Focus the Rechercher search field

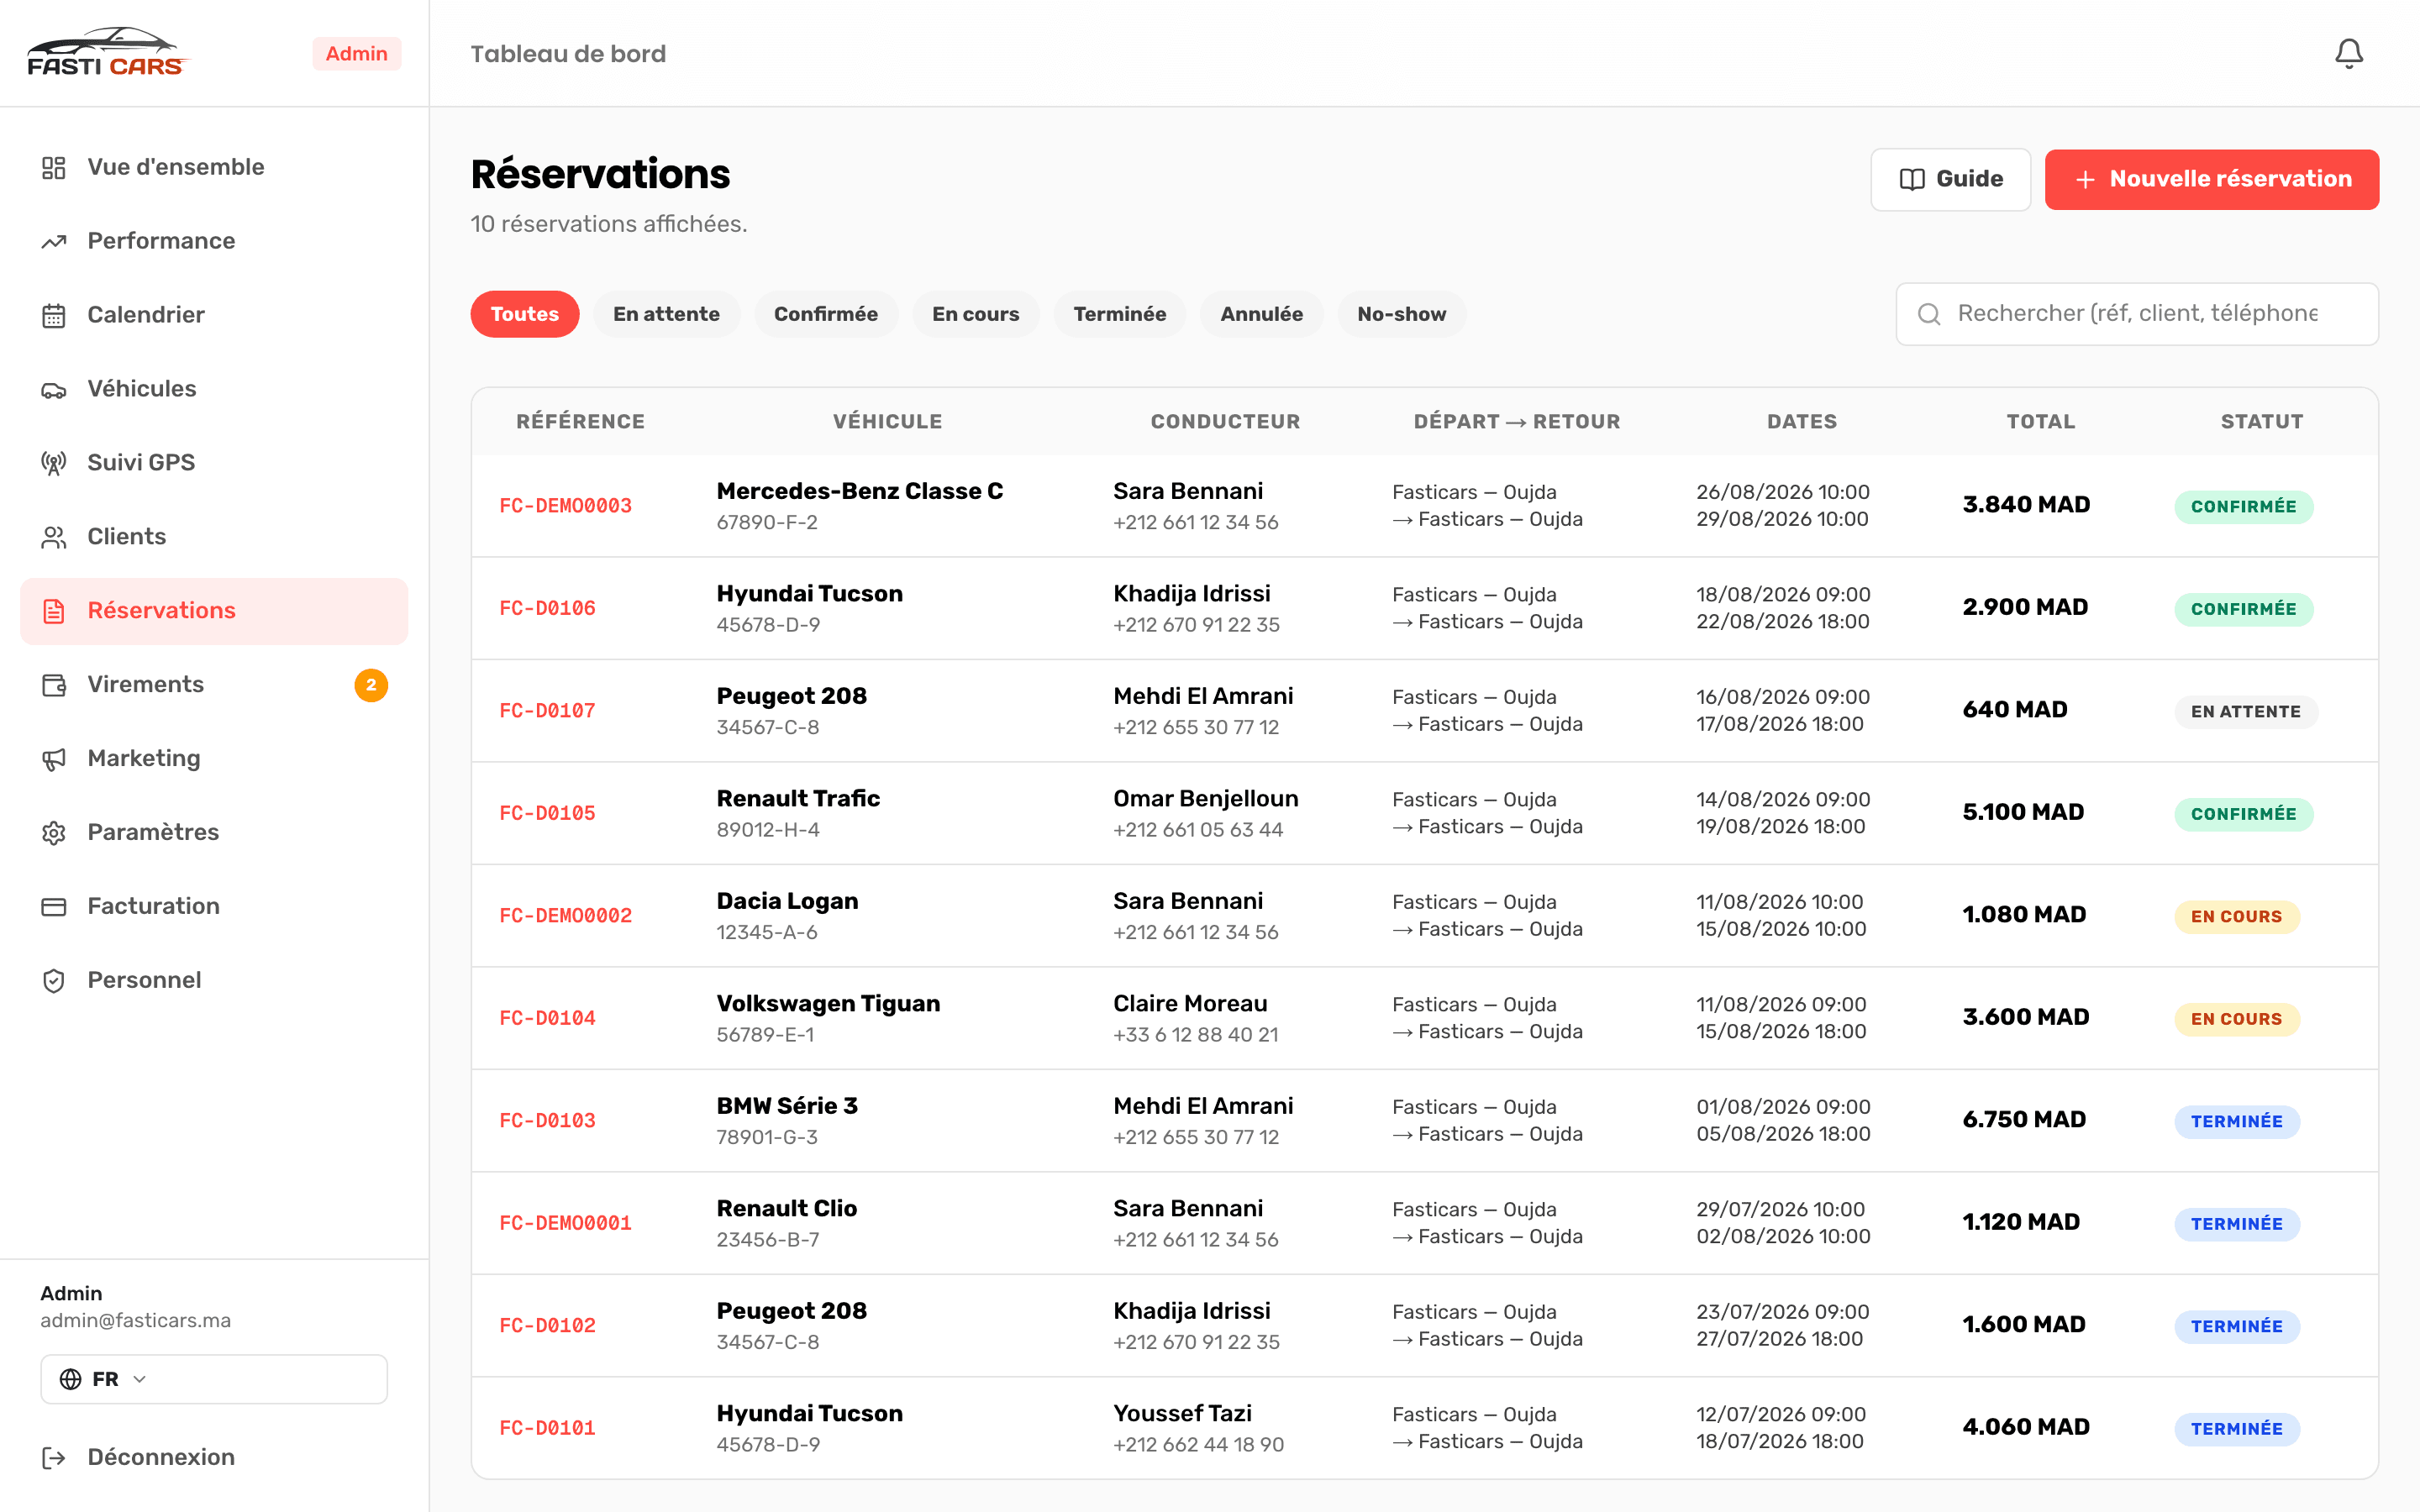[2138, 314]
